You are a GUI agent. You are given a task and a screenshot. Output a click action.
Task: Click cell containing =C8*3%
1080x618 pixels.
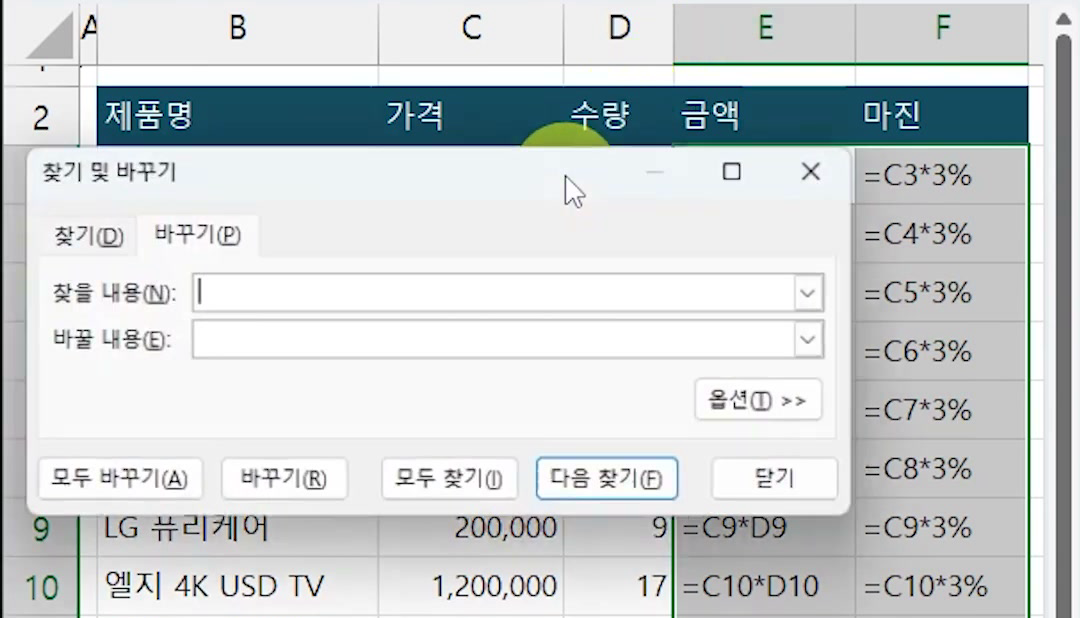pyautogui.click(x=942, y=469)
